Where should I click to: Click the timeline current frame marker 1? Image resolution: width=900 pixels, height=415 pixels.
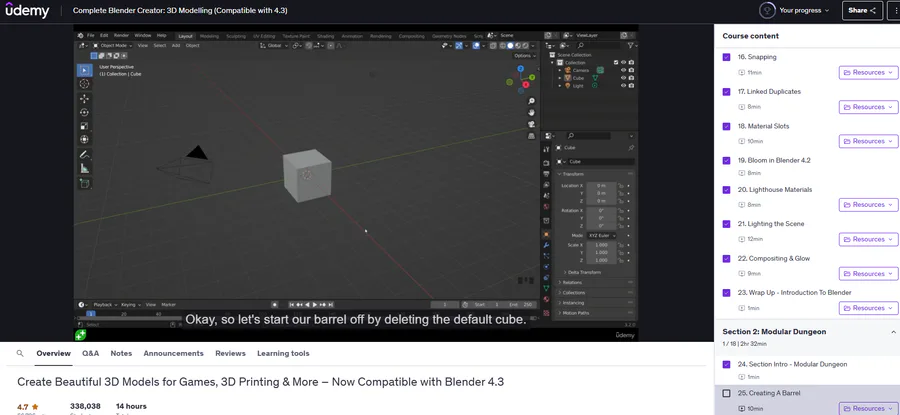[91, 314]
